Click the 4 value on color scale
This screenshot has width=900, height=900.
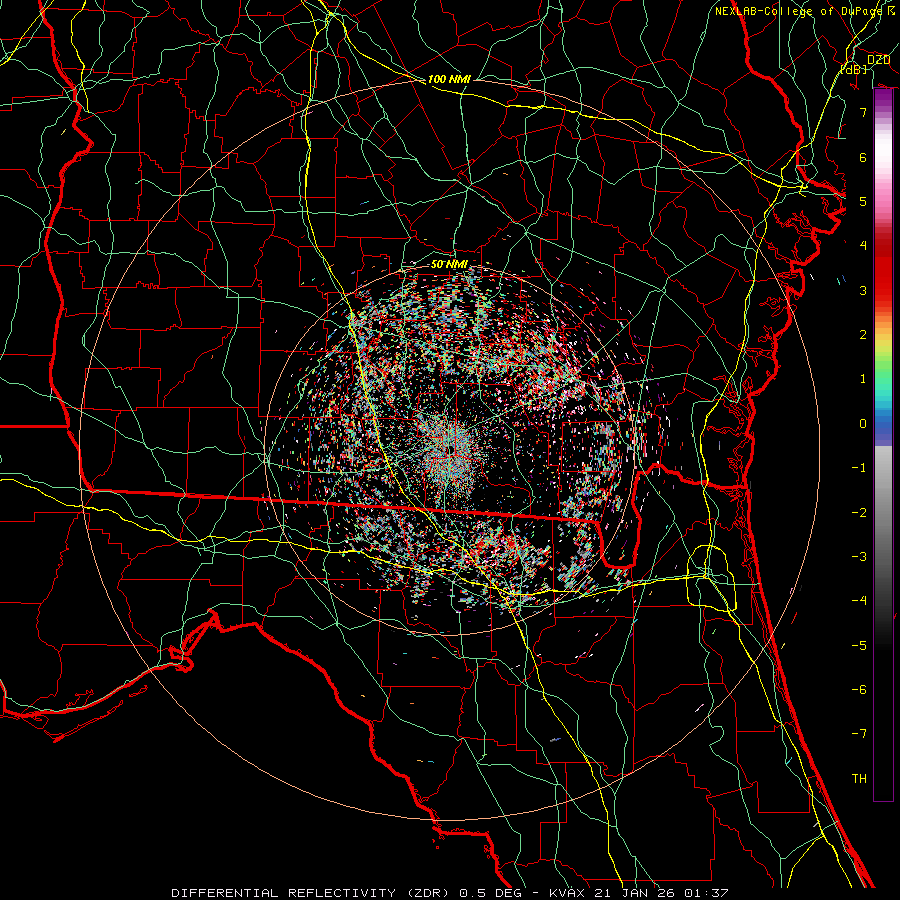(x=863, y=245)
